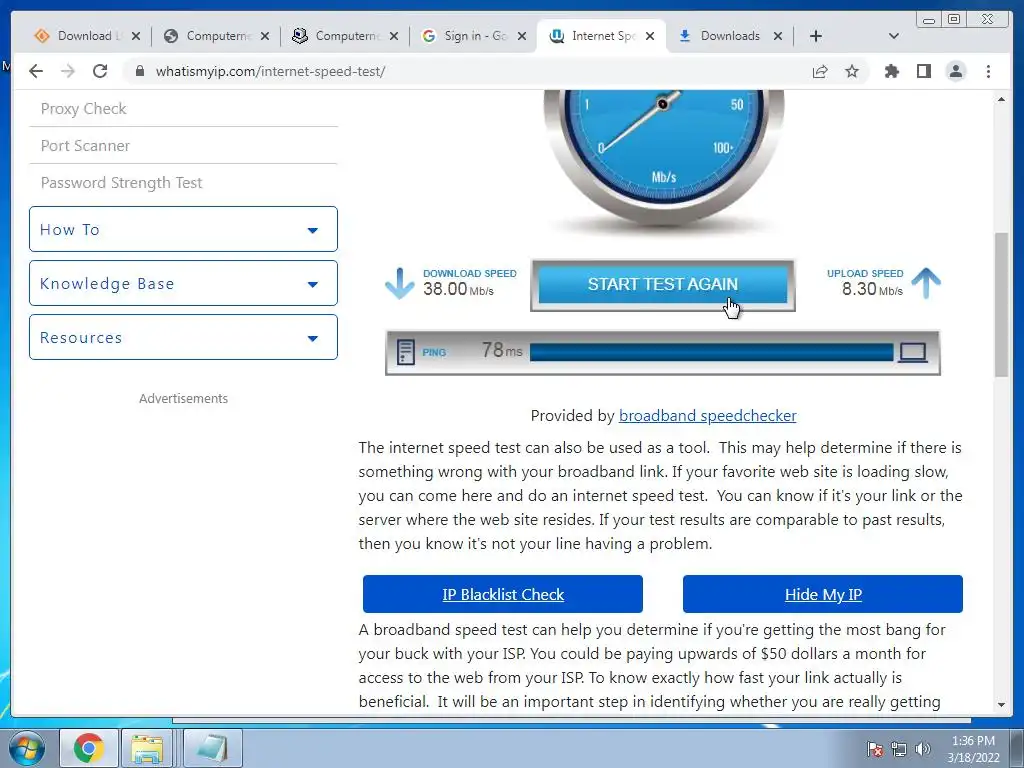Screen dimensions: 1024x768
Task: Open Chrome three-dot menu
Action: (x=988, y=71)
